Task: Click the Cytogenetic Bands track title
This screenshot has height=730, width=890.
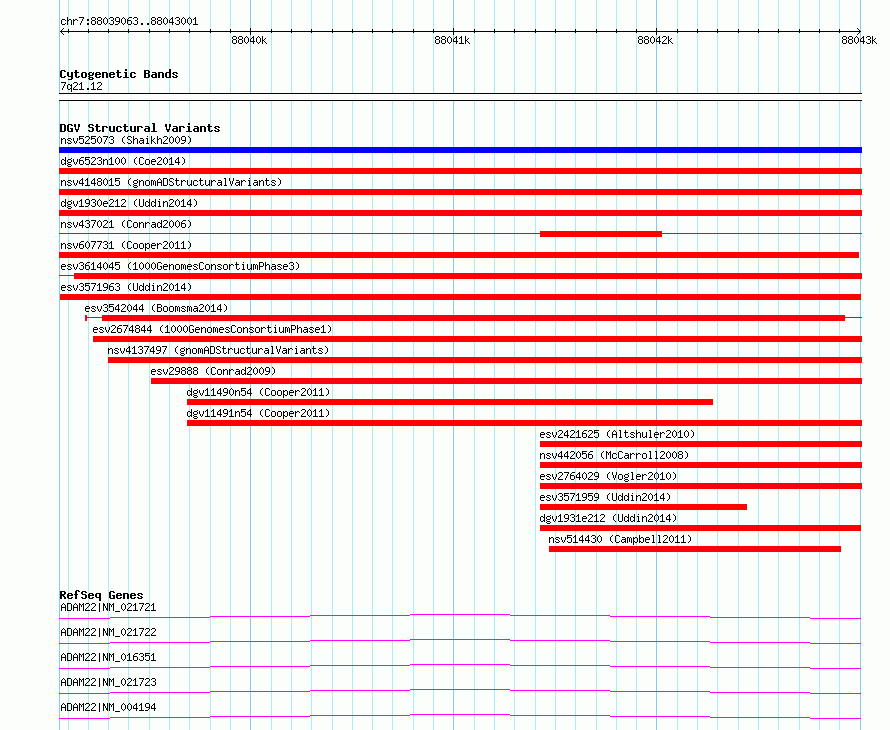Action: pyautogui.click(x=119, y=74)
